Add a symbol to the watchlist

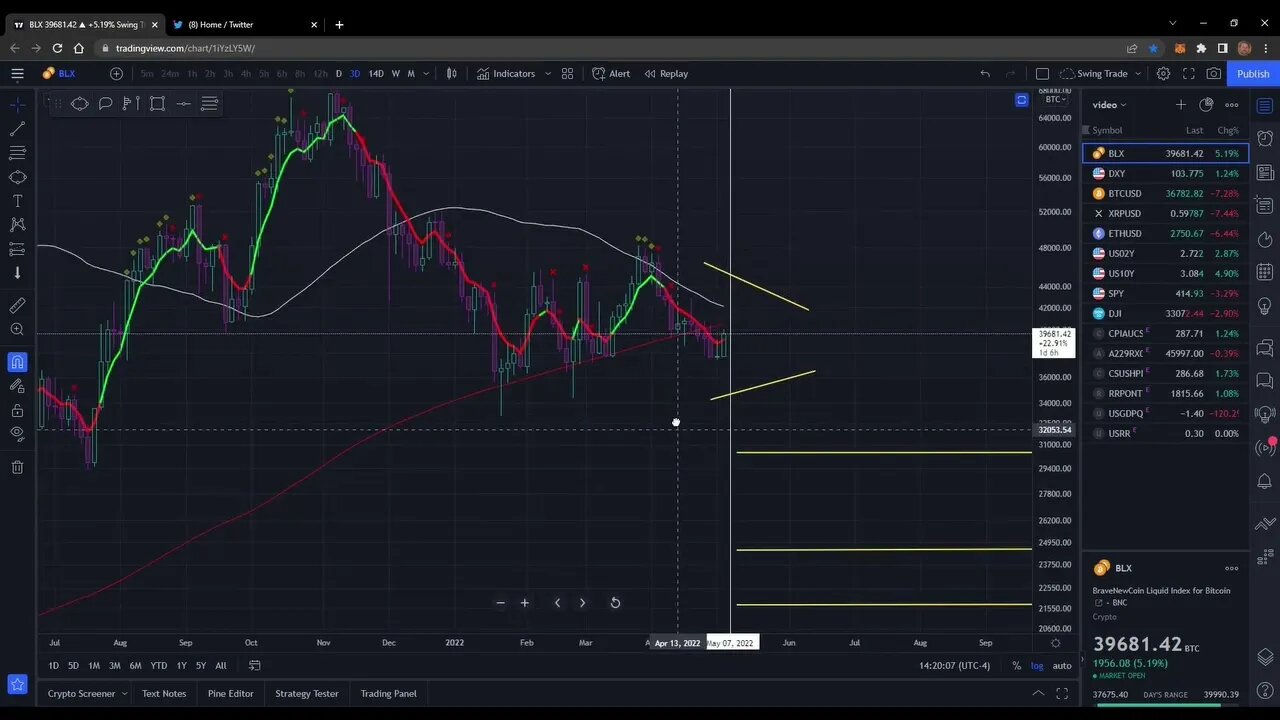tap(1180, 104)
